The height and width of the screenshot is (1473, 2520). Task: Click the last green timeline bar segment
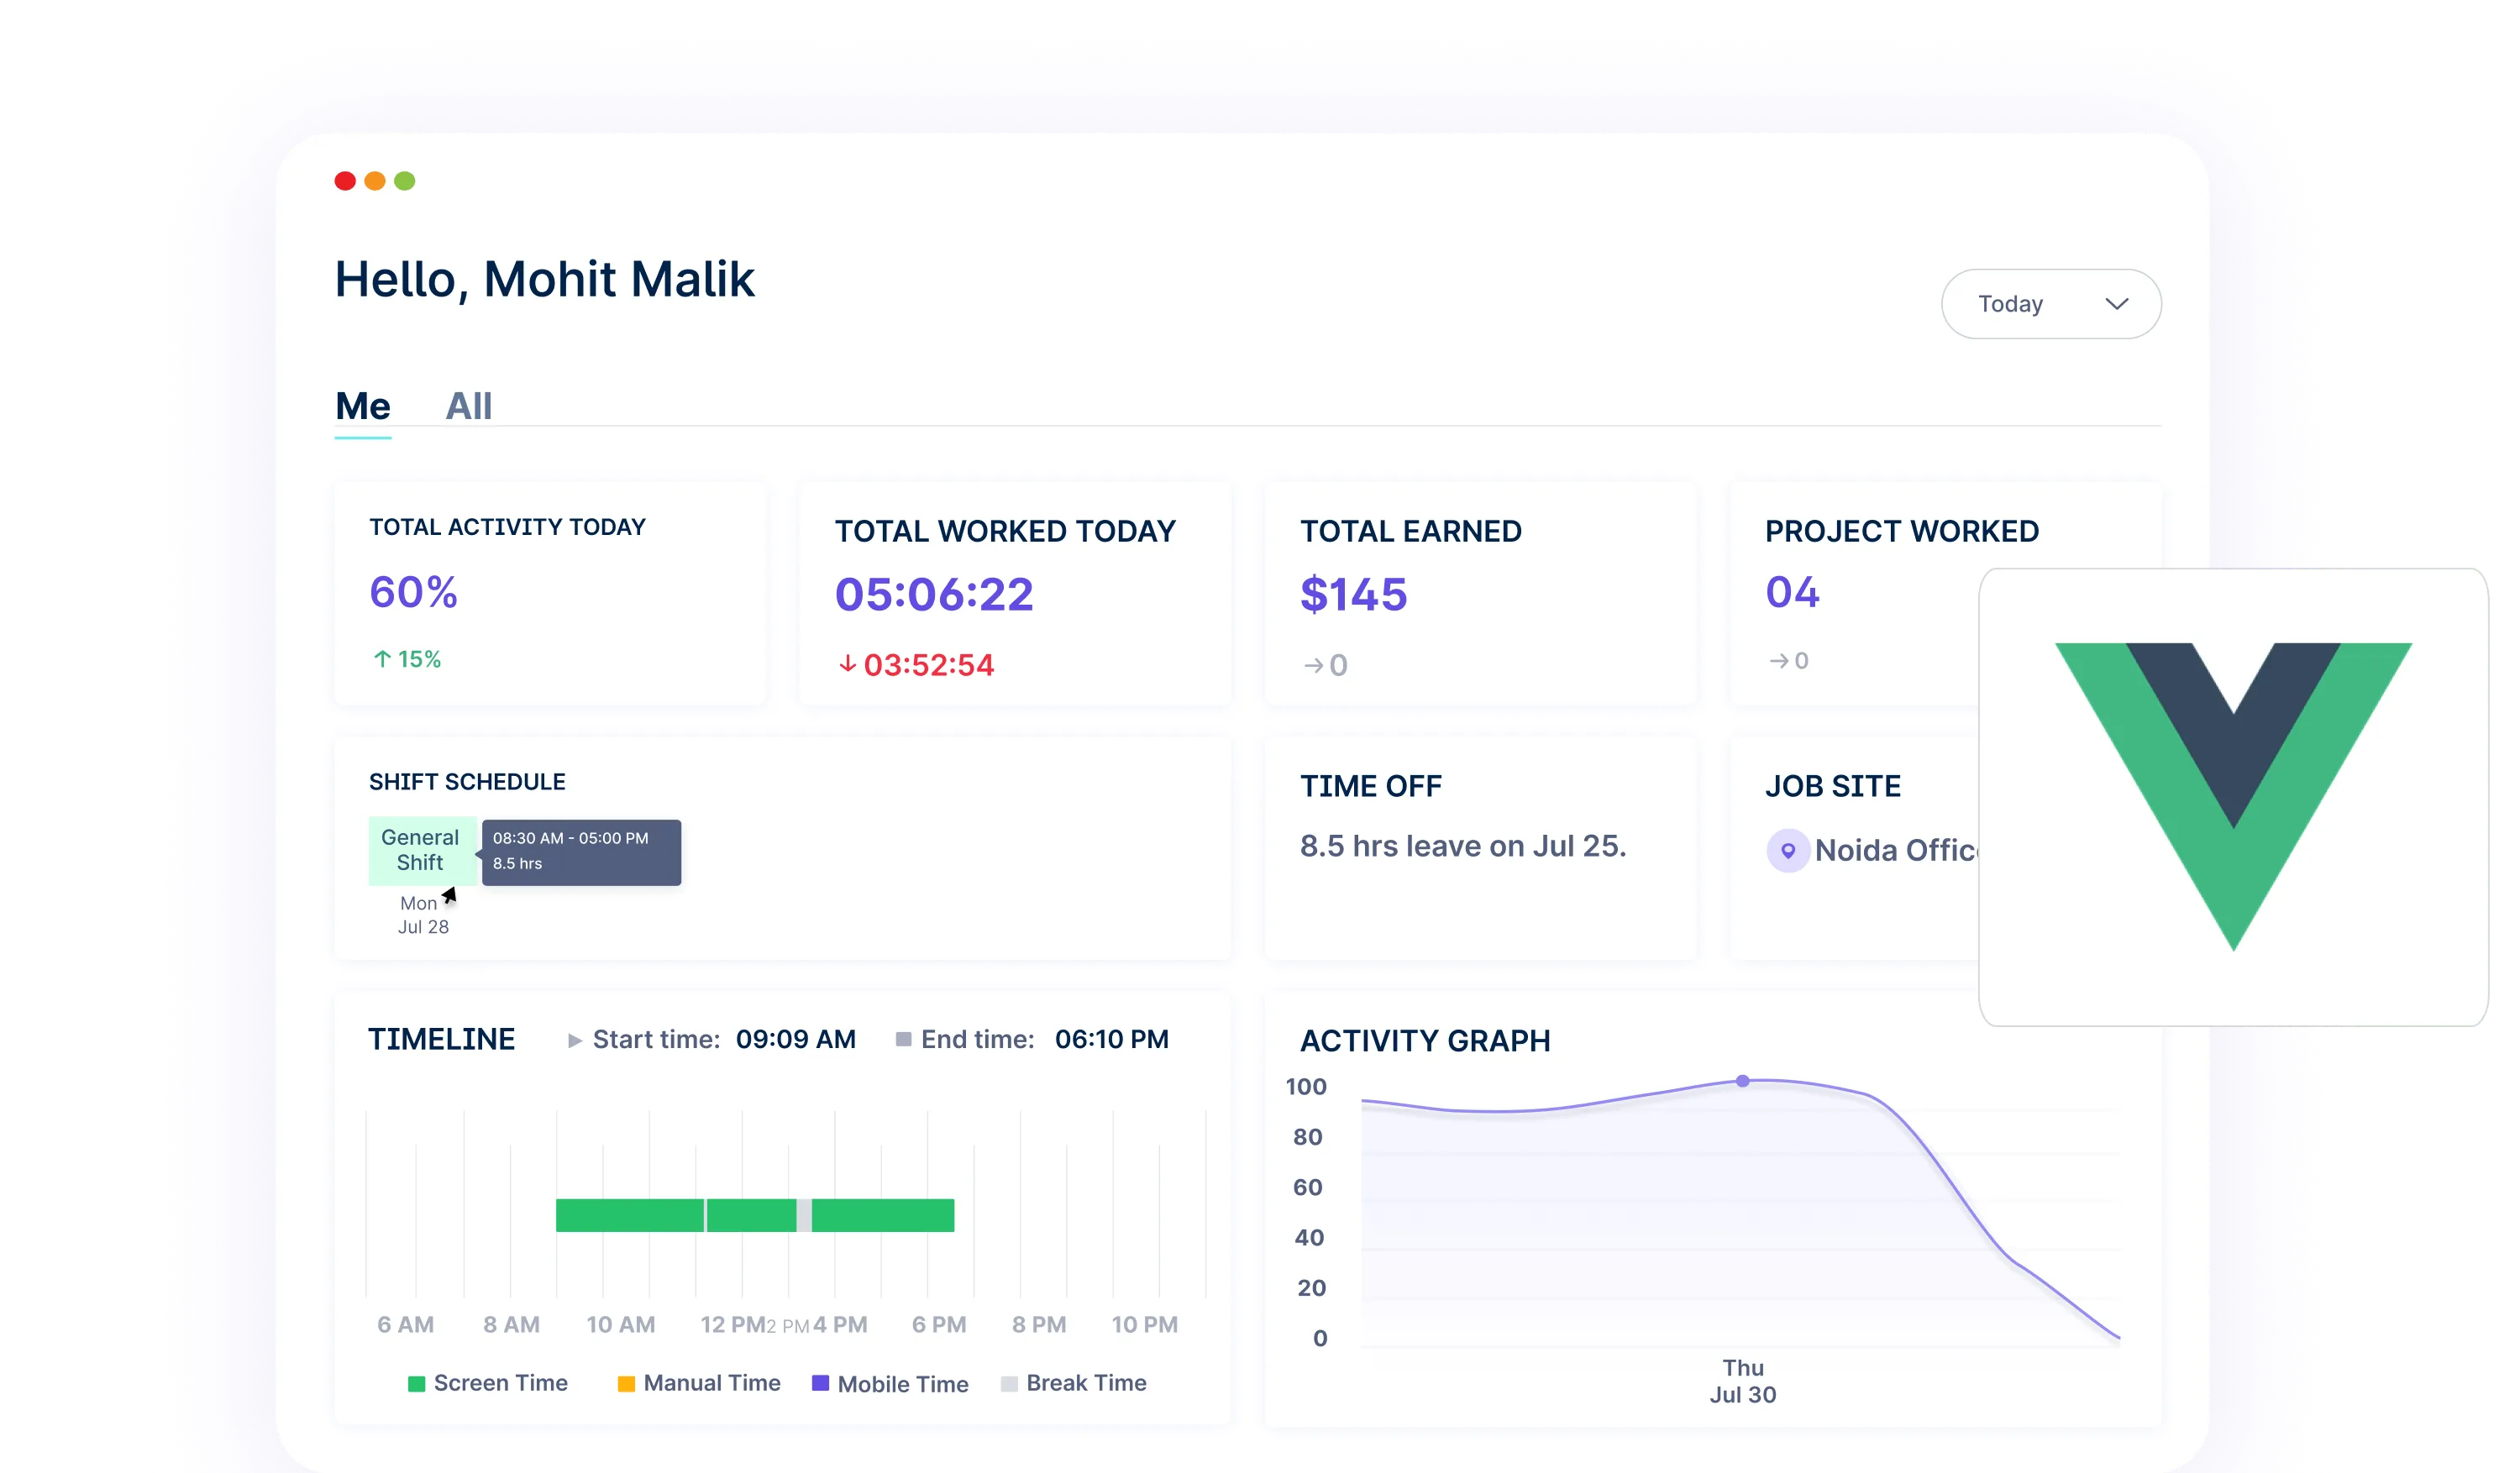(883, 1215)
